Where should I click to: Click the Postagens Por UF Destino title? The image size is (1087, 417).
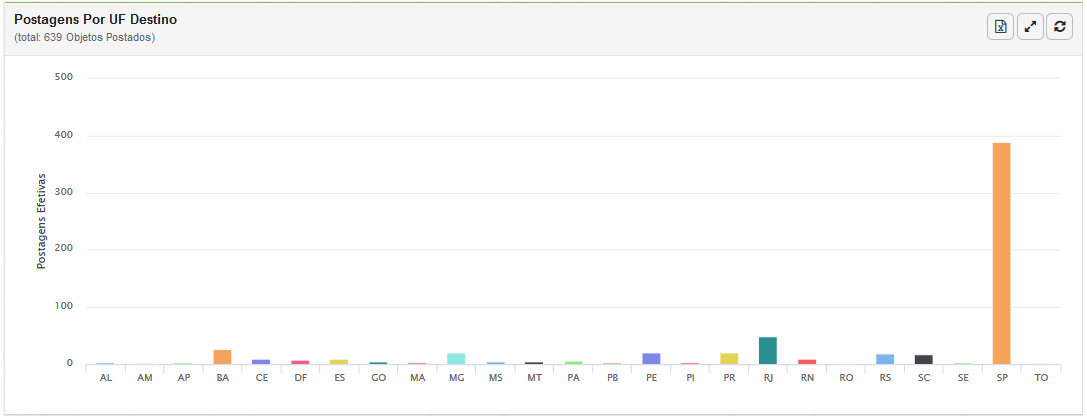(x=96, y=20)
